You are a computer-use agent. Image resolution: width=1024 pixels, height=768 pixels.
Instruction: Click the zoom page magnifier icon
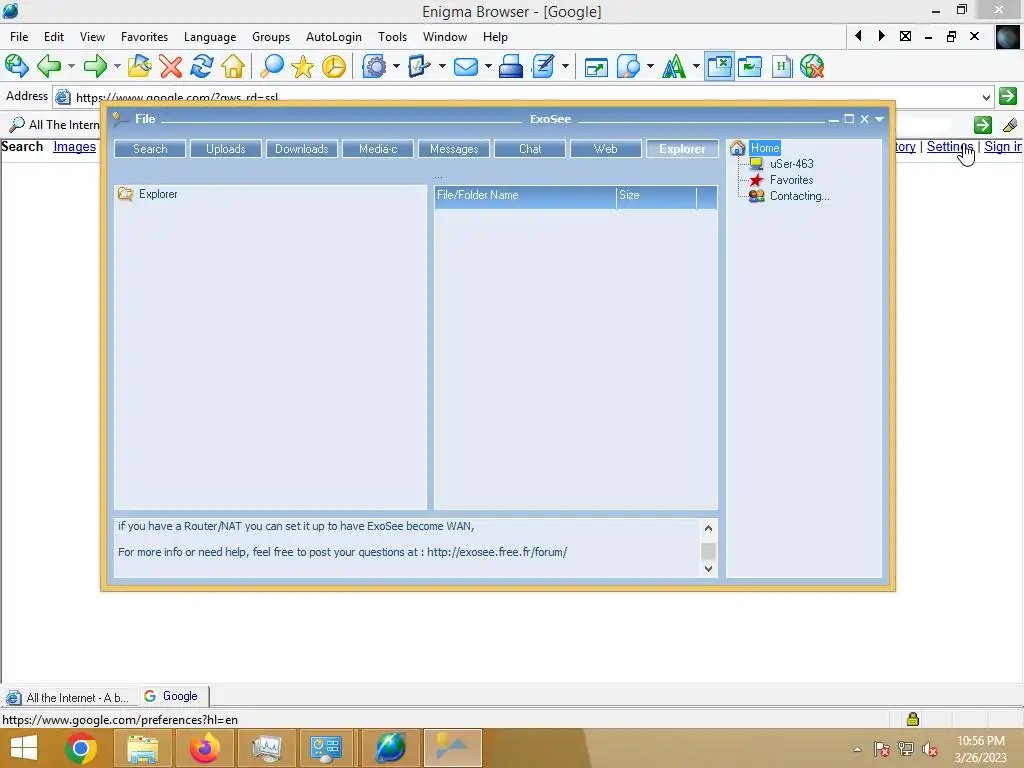click(628, 66)
